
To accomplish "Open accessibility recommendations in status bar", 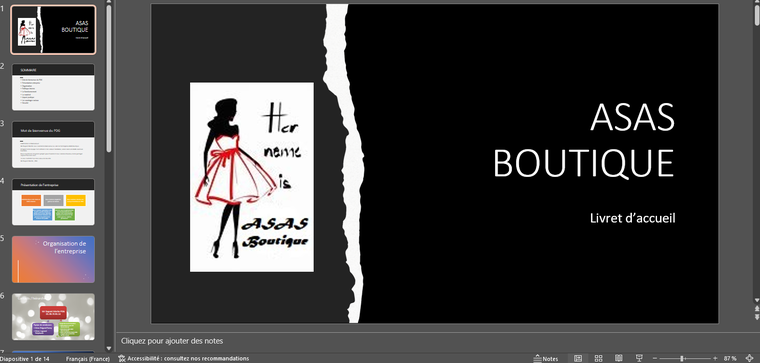I will click(184, 359).
